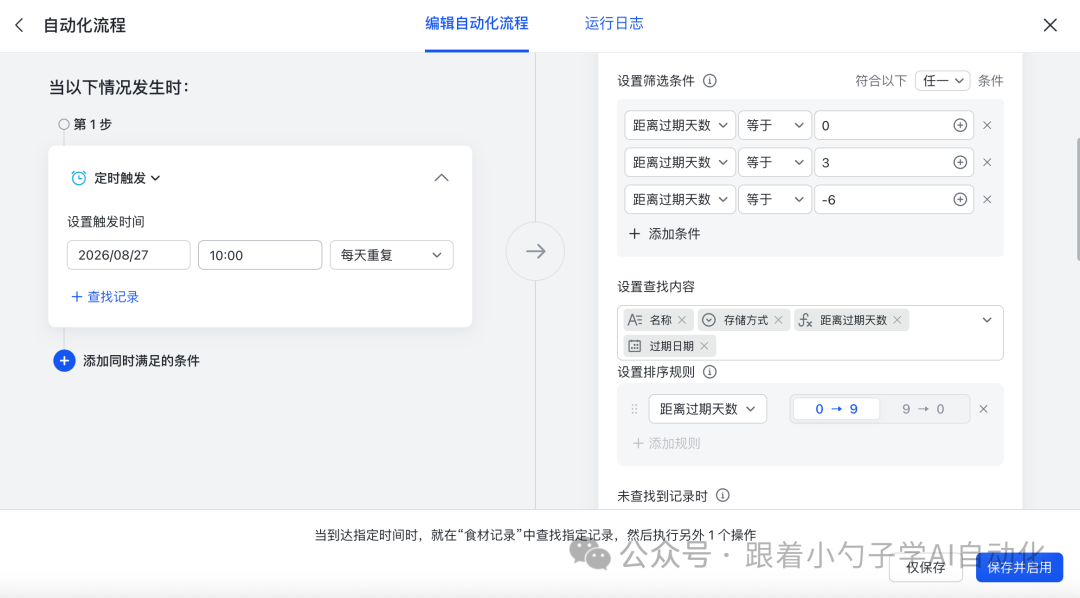Viewport: 1080px width, 598px height.
Task: Click the 存储方式 single-select icon
Action: [x=709, y=320]
